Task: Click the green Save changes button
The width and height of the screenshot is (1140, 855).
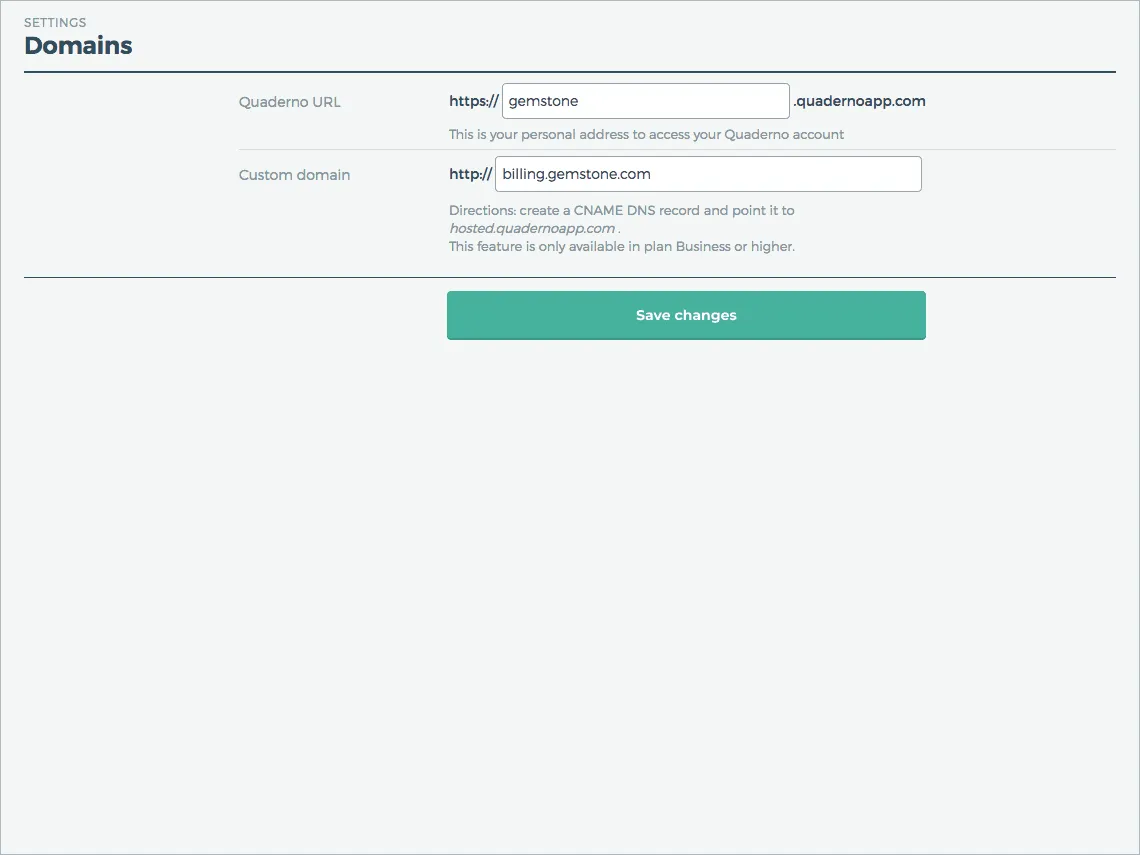Action: pos(685,314)
